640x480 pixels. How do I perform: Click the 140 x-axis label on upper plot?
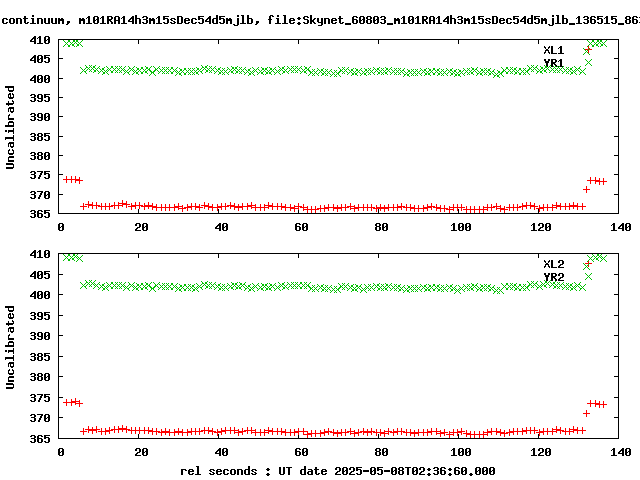coord(621,227)
